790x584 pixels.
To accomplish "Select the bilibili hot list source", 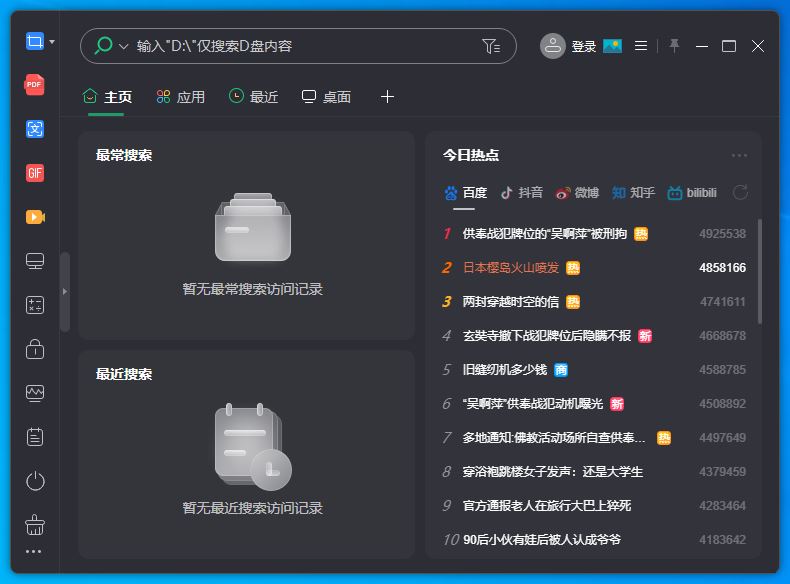I will point(692,192).
